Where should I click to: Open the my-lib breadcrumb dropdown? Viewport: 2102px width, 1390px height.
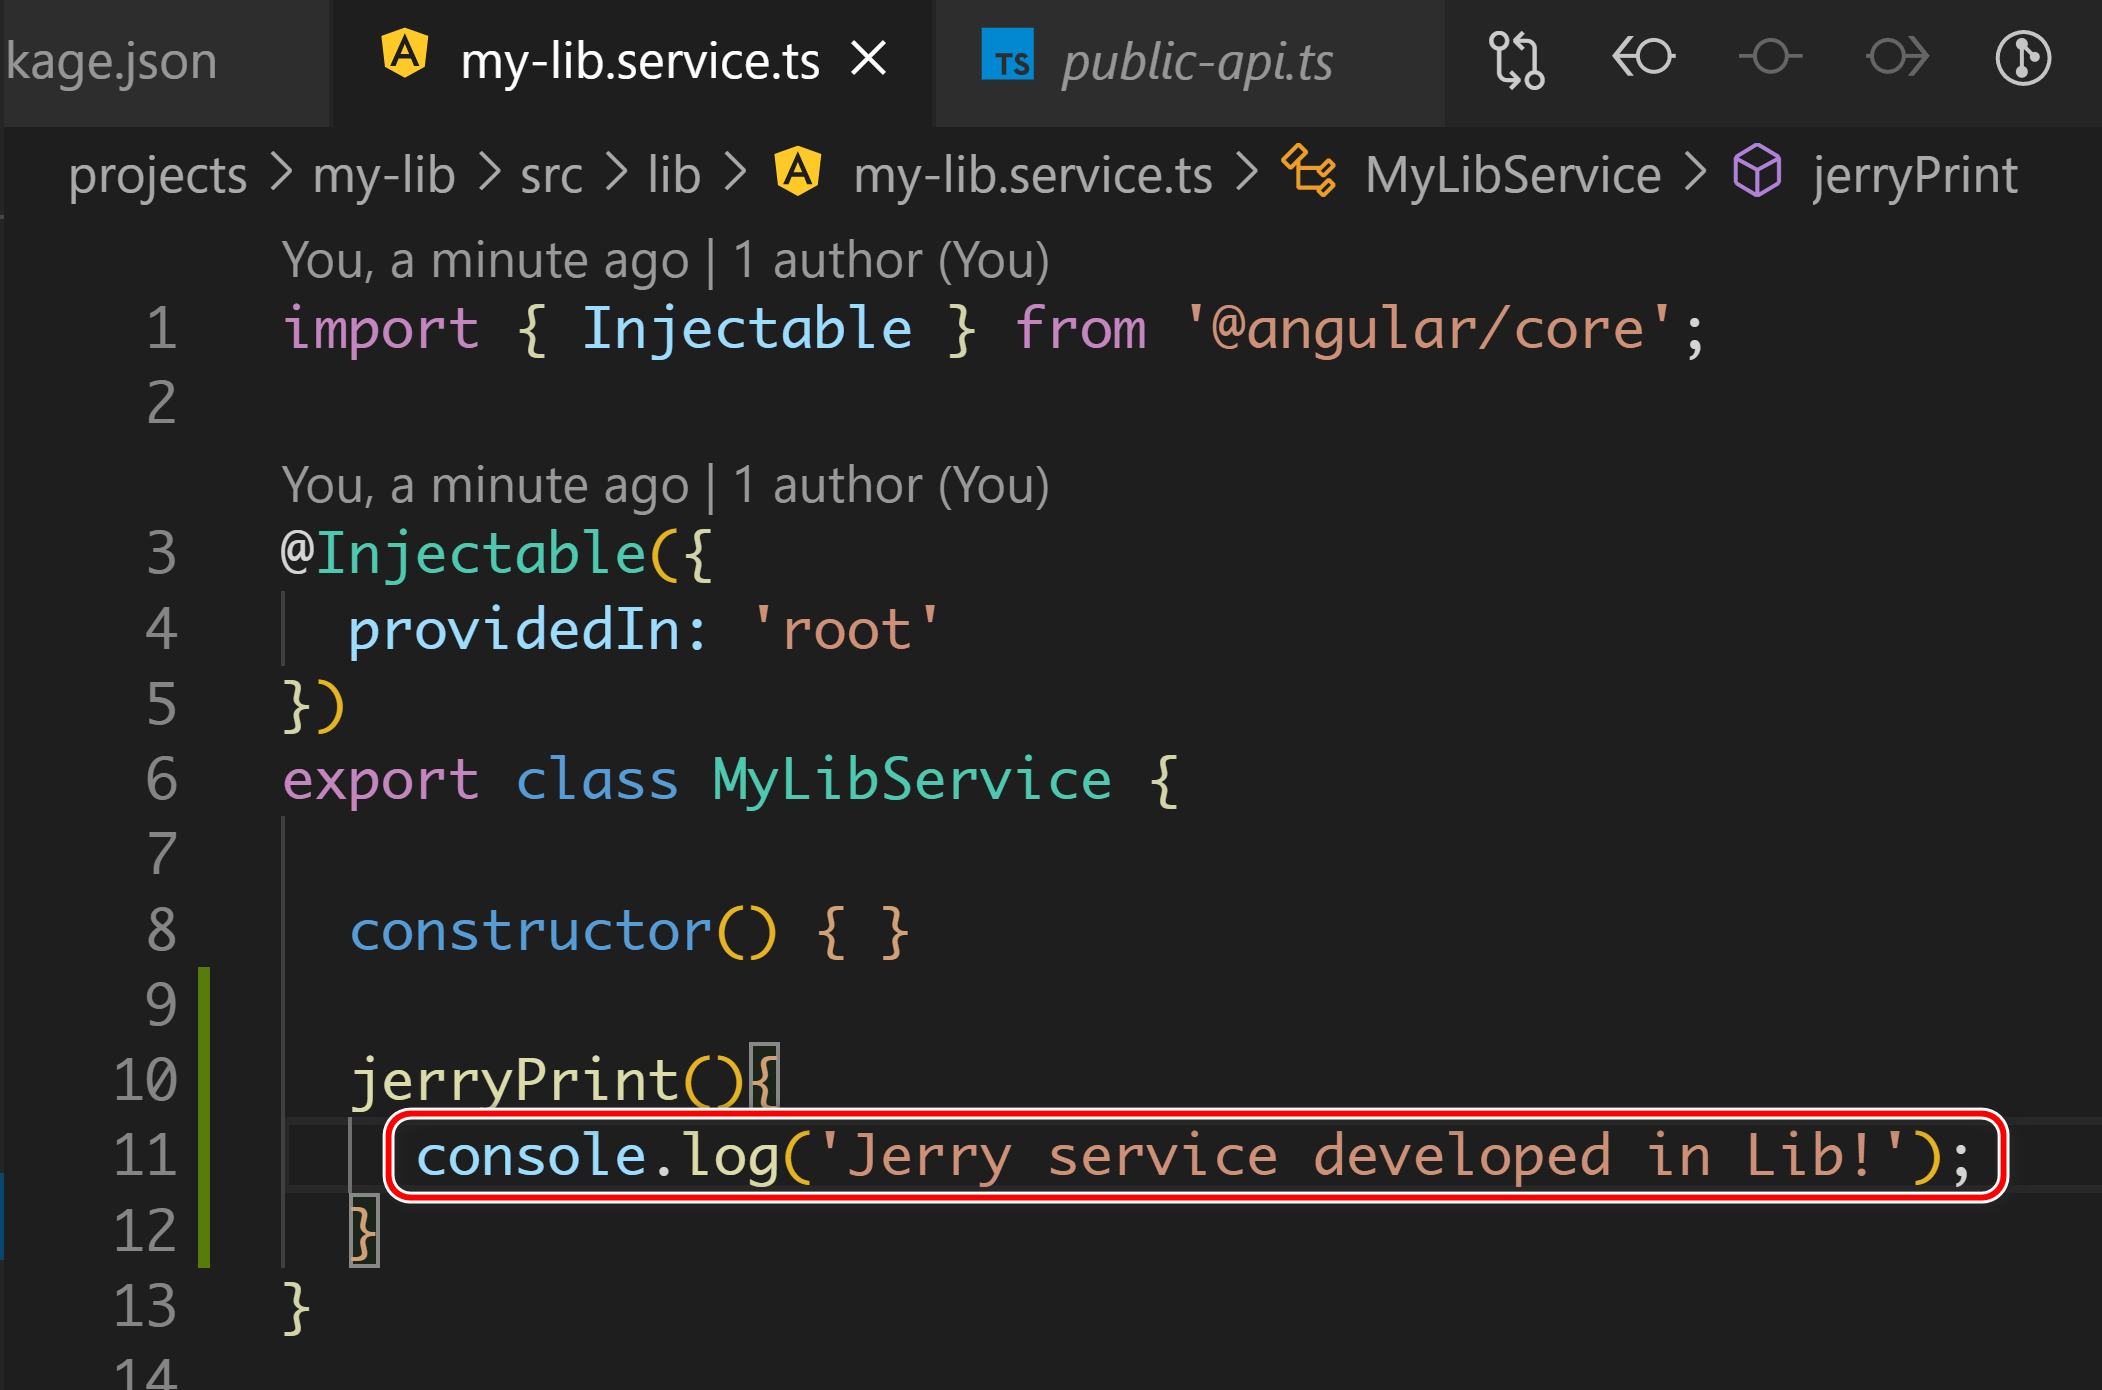click(x=383, y=176)
